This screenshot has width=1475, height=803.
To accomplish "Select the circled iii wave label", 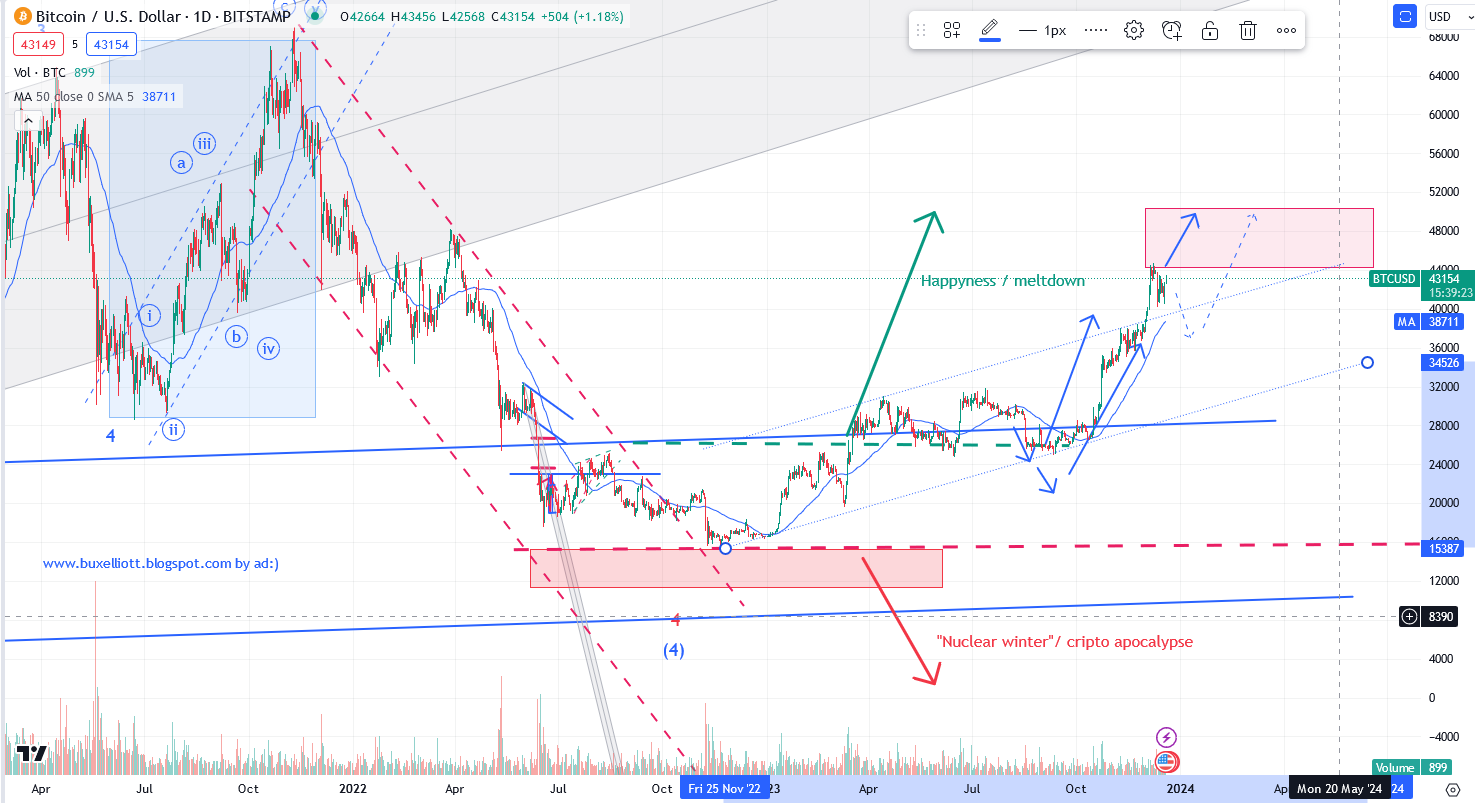I will [204, 144].
